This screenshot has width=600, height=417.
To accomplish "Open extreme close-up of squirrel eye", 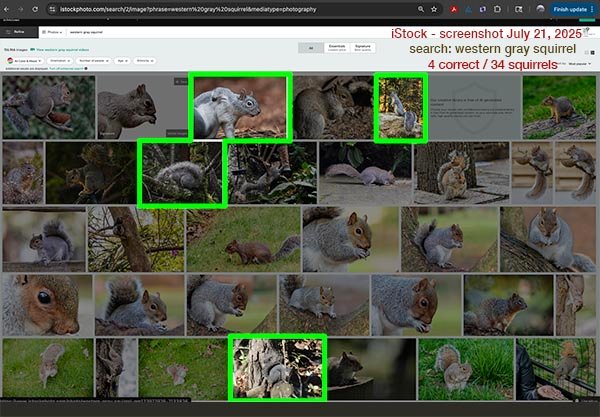I will 47,305.
